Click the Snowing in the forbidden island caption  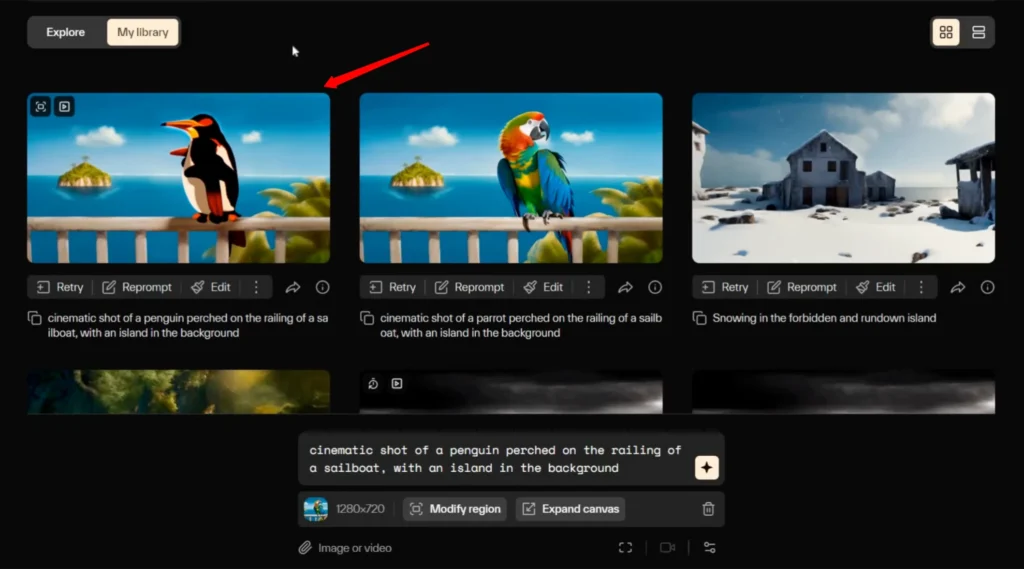(824, 318)
